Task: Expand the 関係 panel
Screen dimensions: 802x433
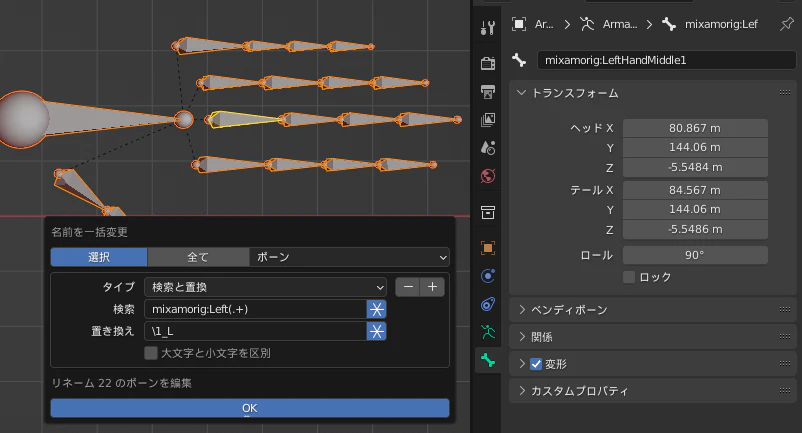Action: click(x=522, y=337)
